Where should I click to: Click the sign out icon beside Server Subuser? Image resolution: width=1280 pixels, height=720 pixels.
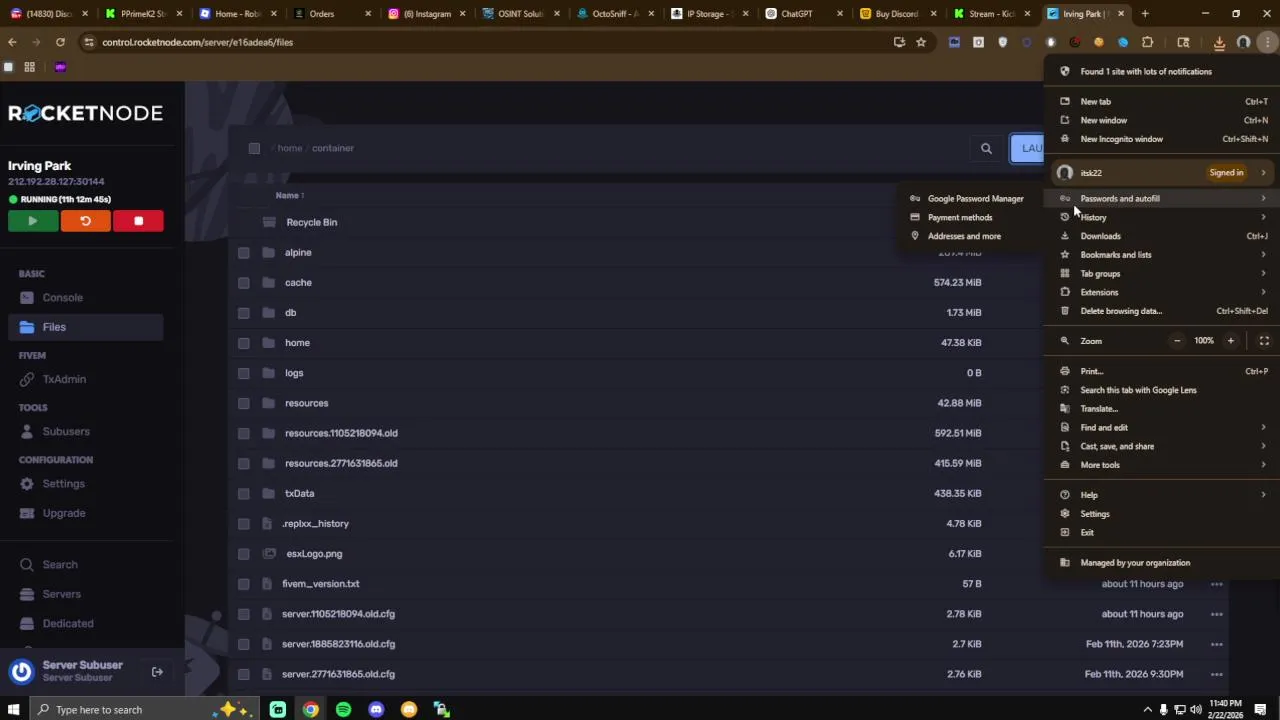tap(157, 672)
